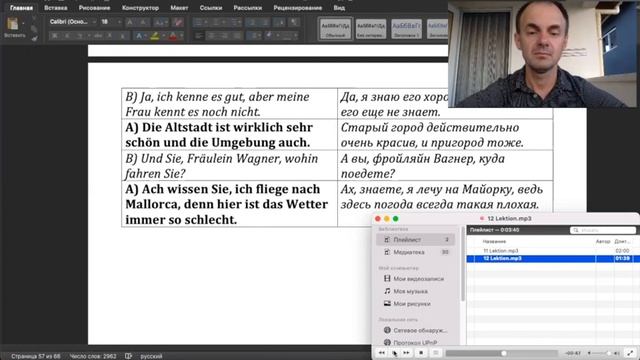
Task: Select Плейлист in the player sidebar
Action: 415,240
